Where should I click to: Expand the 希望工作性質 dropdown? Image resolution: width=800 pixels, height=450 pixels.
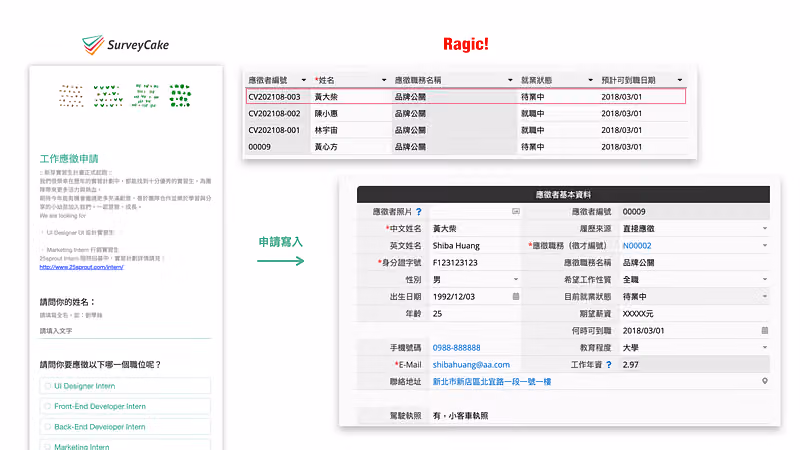click(x=765, y=280)
